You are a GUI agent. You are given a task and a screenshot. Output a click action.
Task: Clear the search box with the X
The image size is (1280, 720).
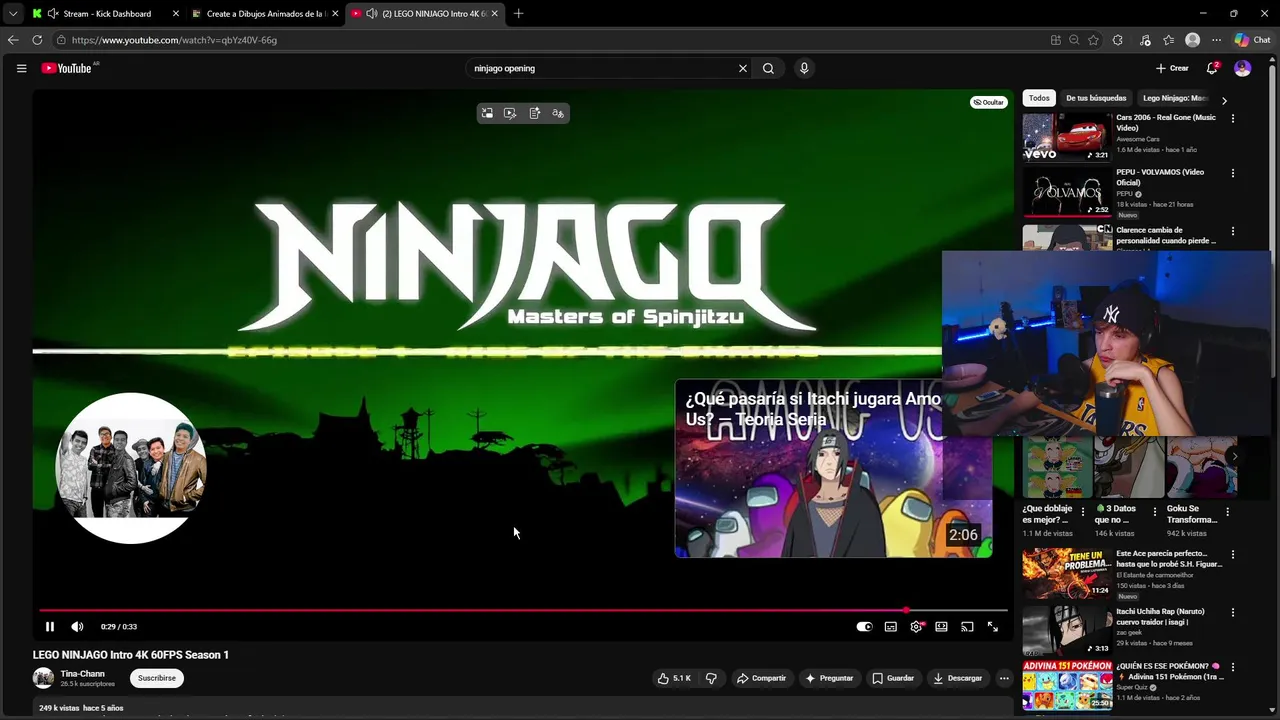(x=743, y=68)
